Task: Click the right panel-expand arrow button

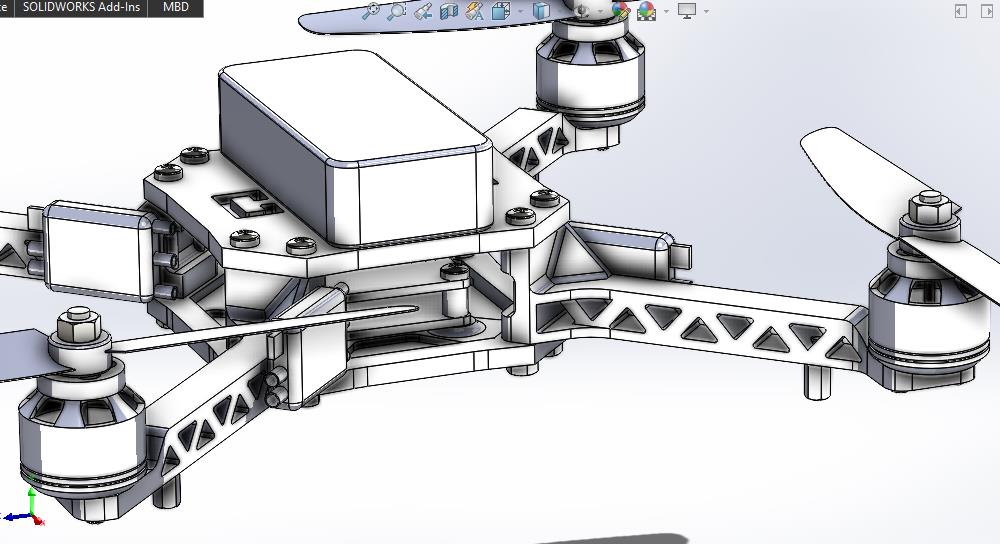Action: click(986, 11)
